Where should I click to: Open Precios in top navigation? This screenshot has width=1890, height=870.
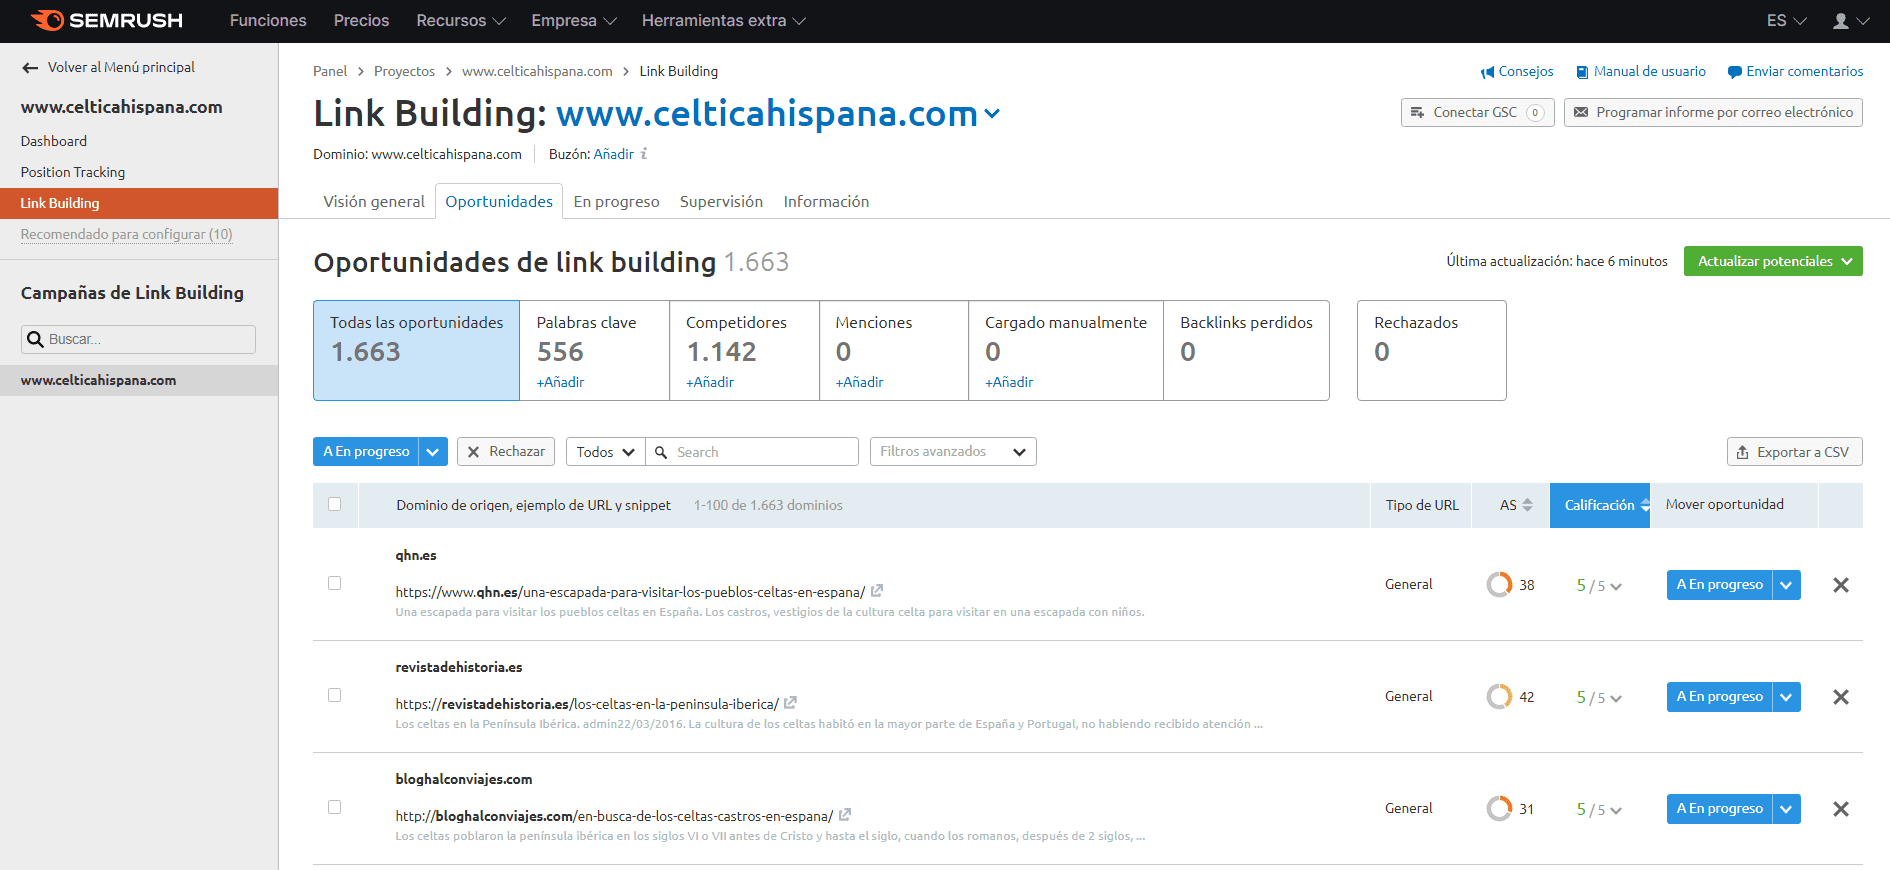(x=361, y=21)
